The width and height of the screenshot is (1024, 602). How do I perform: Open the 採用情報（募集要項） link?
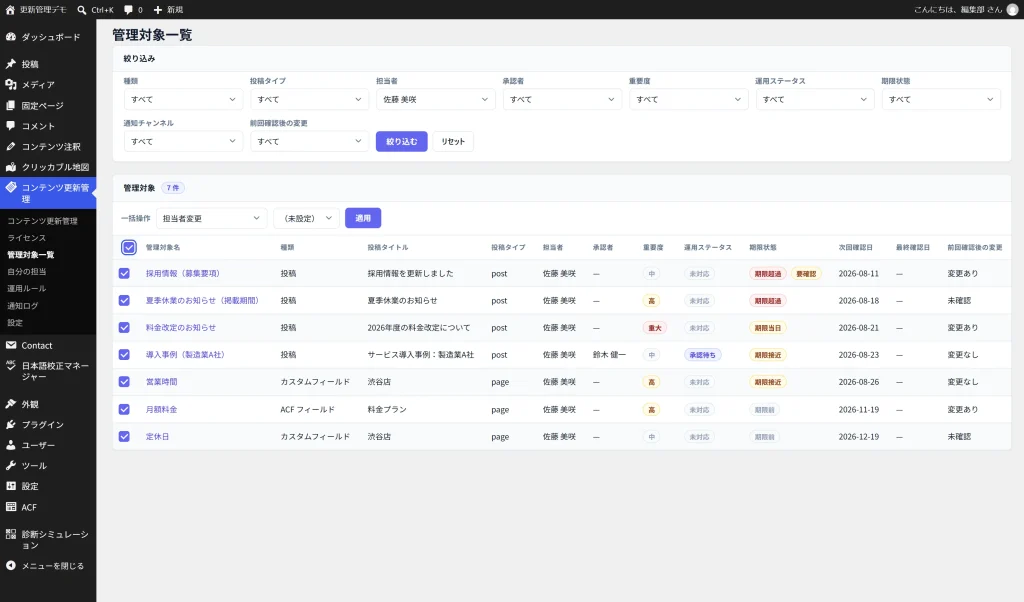183,274
